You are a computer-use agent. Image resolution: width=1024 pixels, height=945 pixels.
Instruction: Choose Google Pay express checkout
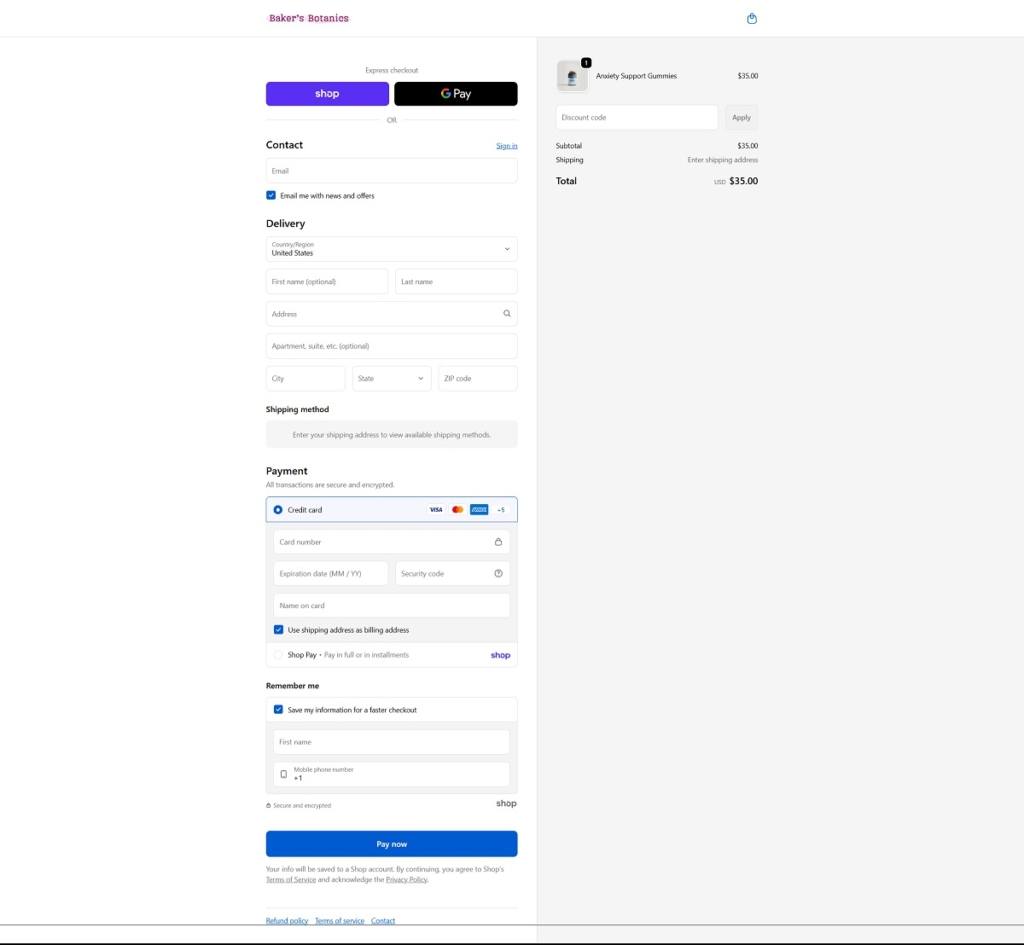[455, 94]
